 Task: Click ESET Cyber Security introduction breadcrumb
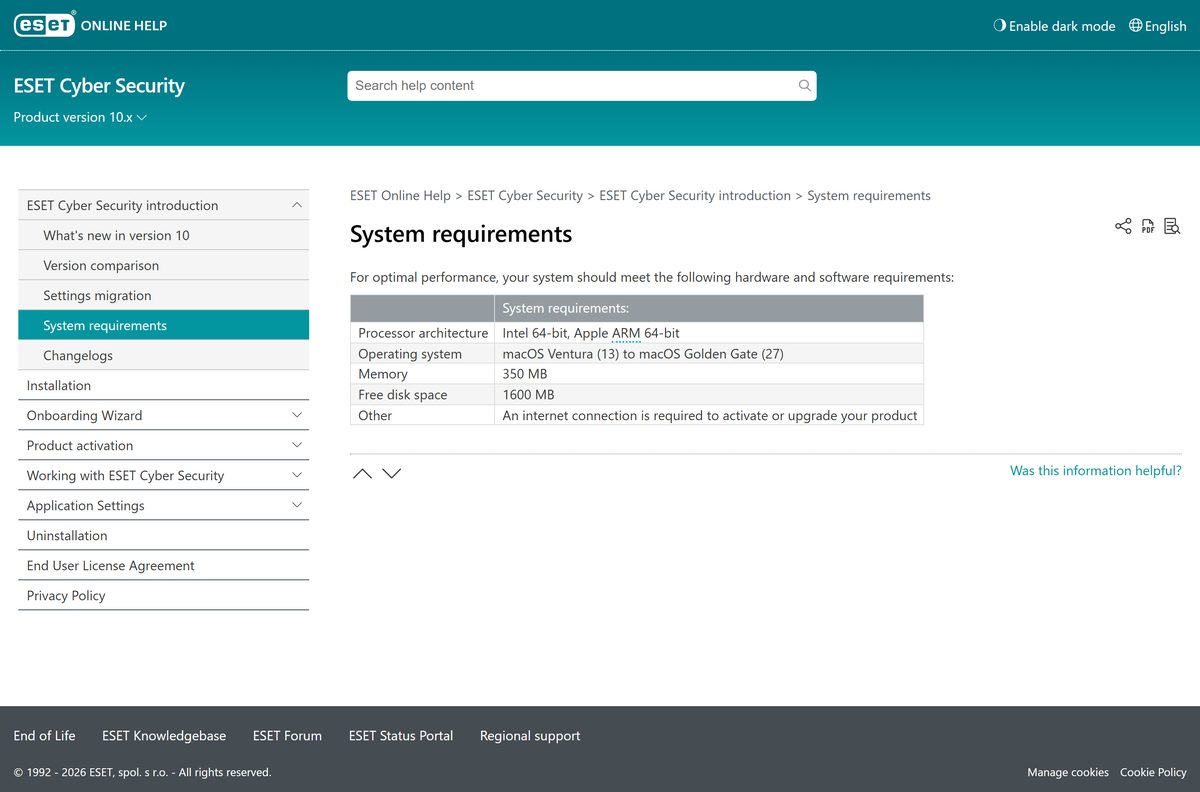tap(695, 196)
